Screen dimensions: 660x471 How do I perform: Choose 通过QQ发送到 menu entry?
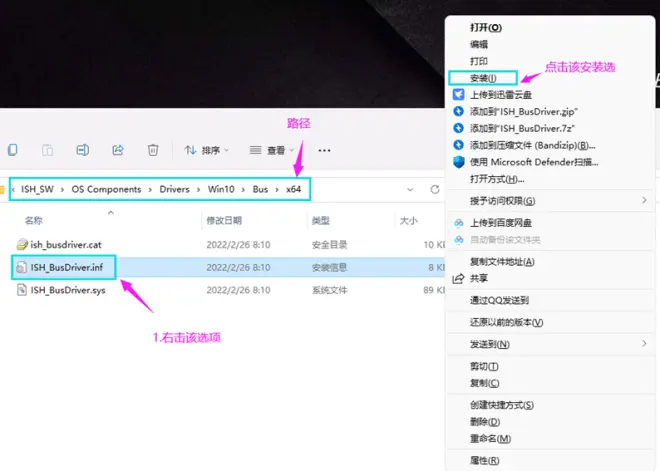(499, 300)
